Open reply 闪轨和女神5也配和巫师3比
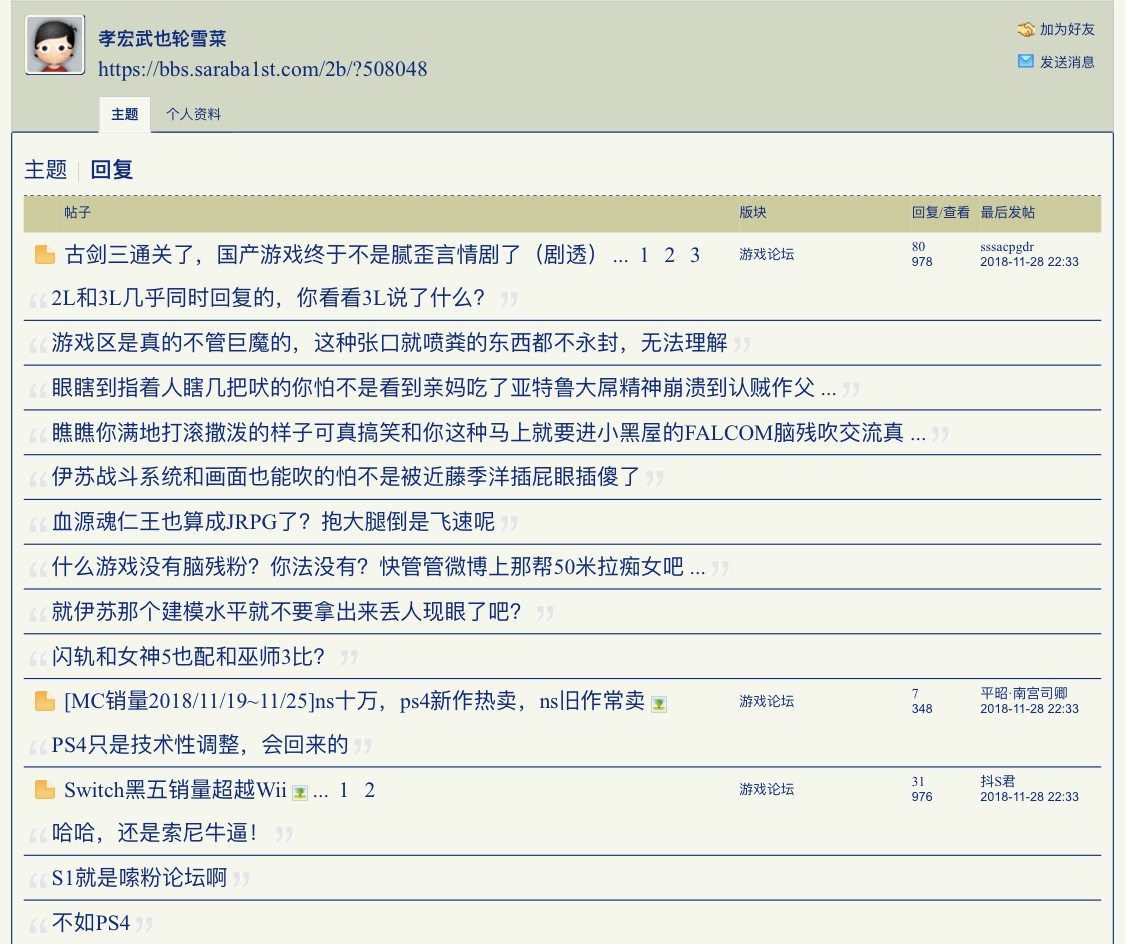The width and height of the screenshot is (1125, 944). [x=188, y=656]
